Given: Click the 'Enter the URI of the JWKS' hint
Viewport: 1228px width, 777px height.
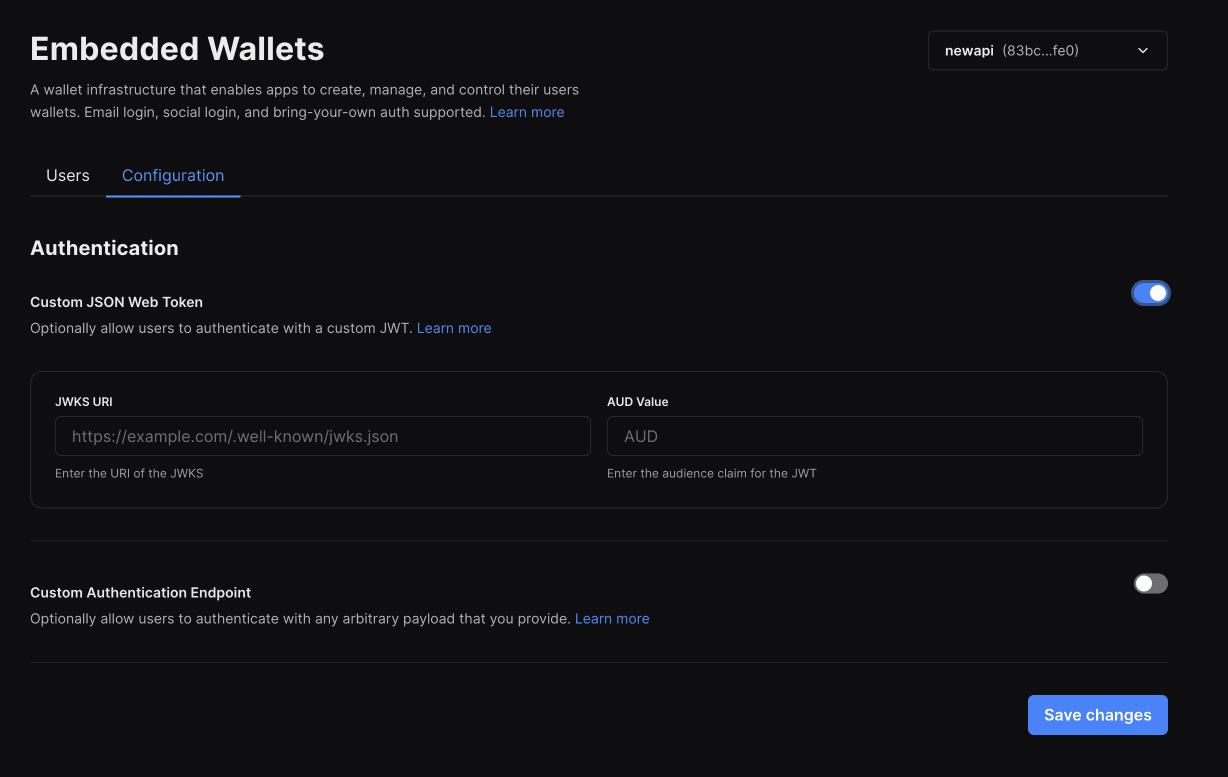Looking at the screenshot, I should (129, 473).
